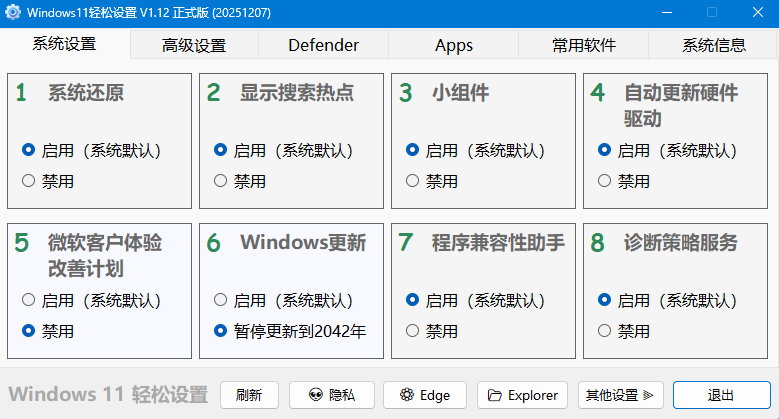Click the 退出 exit button
The image size is (779, 419).
pos(722,395)
